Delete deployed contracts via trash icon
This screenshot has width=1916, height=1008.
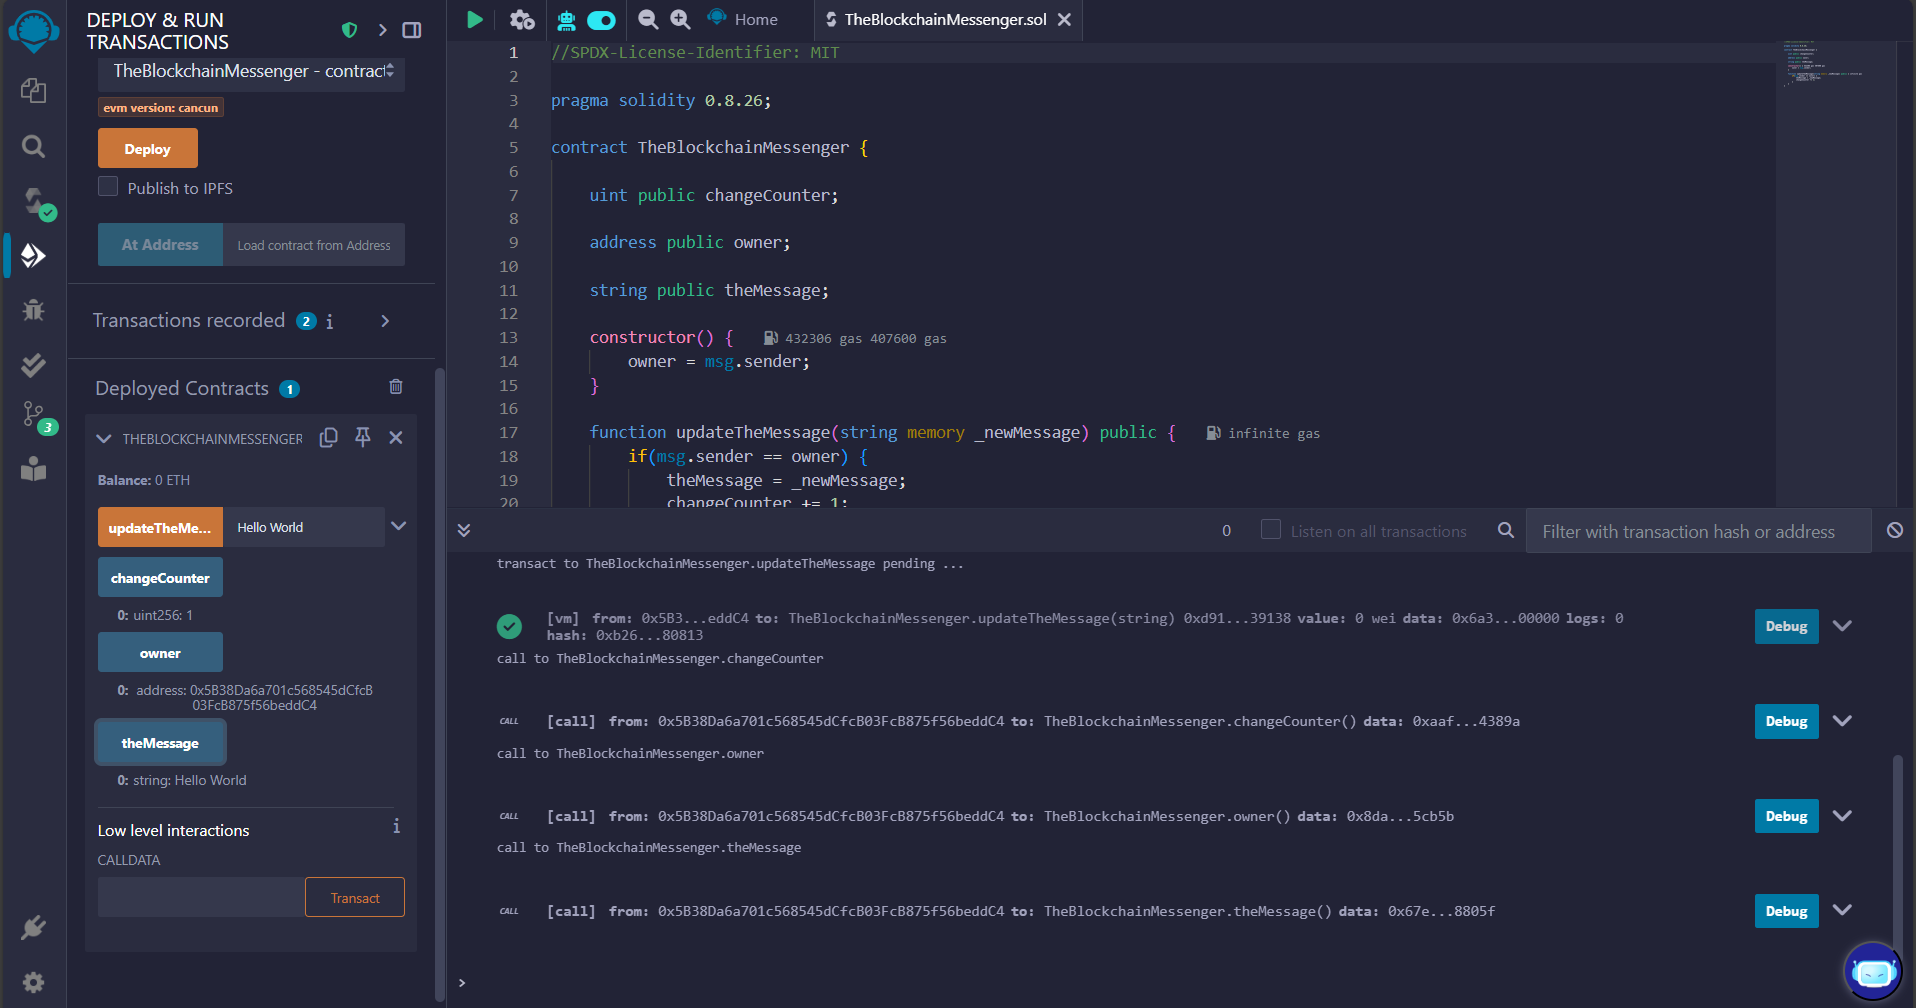pos(395,387)
